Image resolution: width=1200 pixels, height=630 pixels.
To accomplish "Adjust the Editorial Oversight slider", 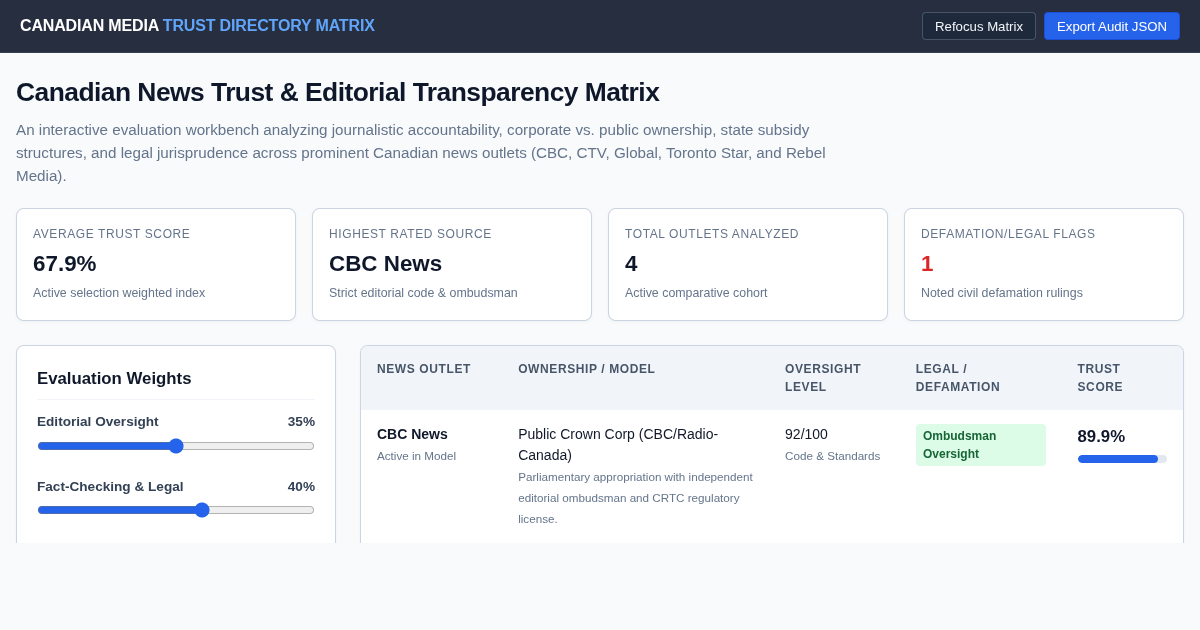I will (176, 446).
